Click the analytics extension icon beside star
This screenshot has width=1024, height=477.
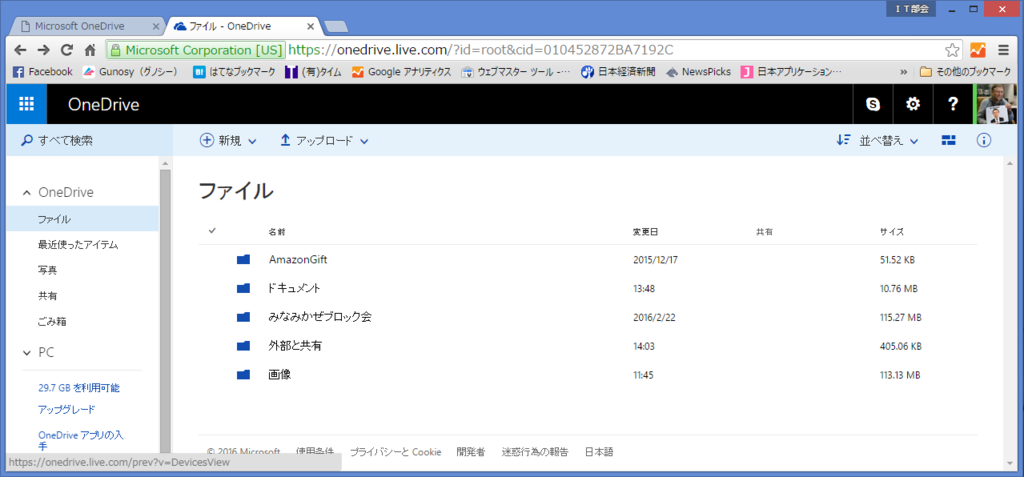[x=978, y=50]
